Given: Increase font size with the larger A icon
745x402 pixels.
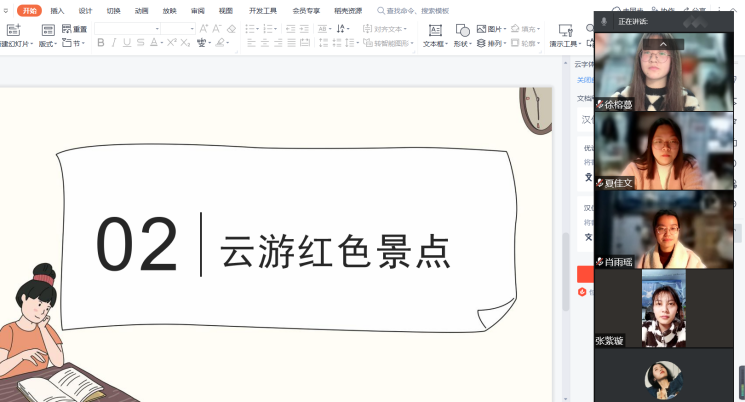Looking at the screenshot, I should 204,29.
